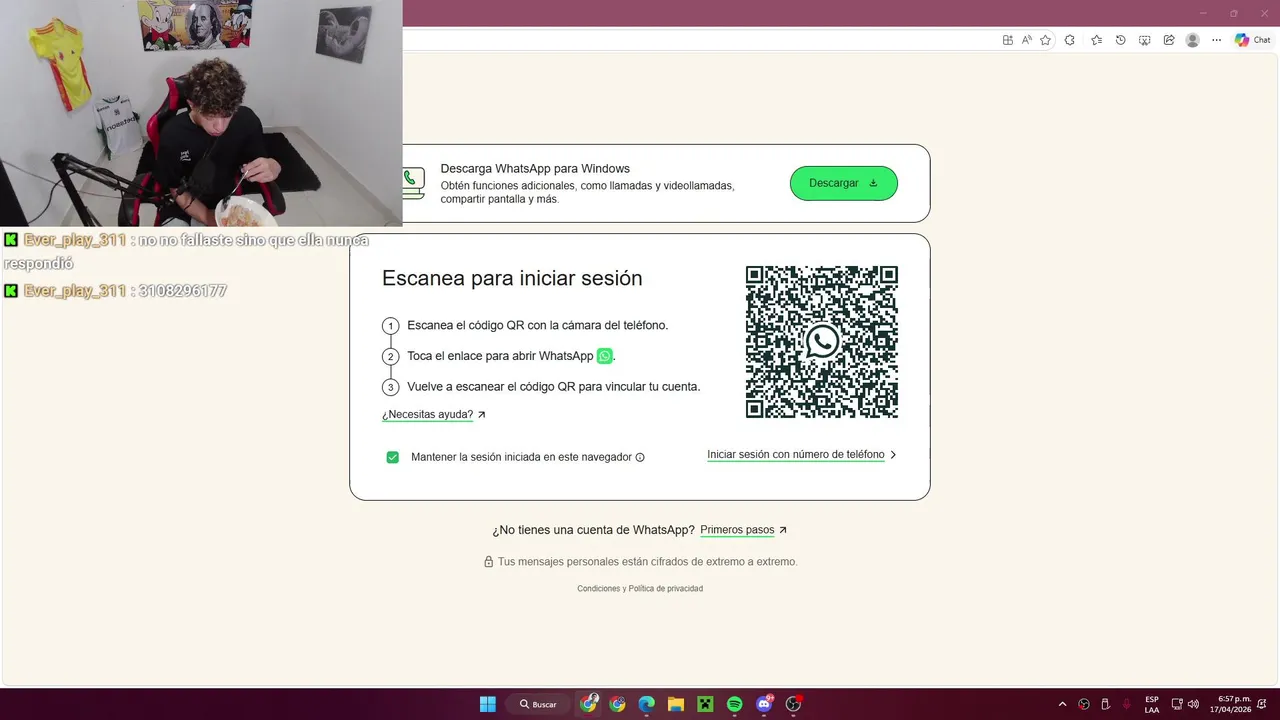Click the laptop phone icon beside Descarga WhatsApp
The width and height of the screenshot is (1280, 720).
[412, 183]
